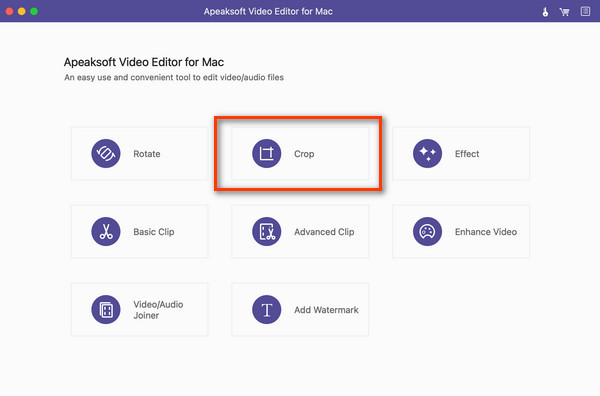Click the Effect sparkles icon
Viewport: 600px width, 396px height.
click(427, 153)
